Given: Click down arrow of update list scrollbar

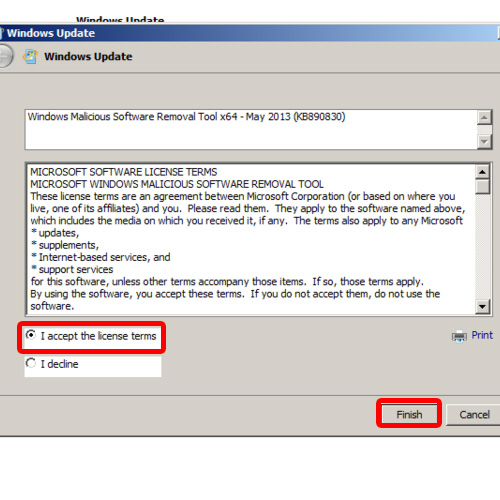Looking at the screenshot, I should [x=484, y=142].
